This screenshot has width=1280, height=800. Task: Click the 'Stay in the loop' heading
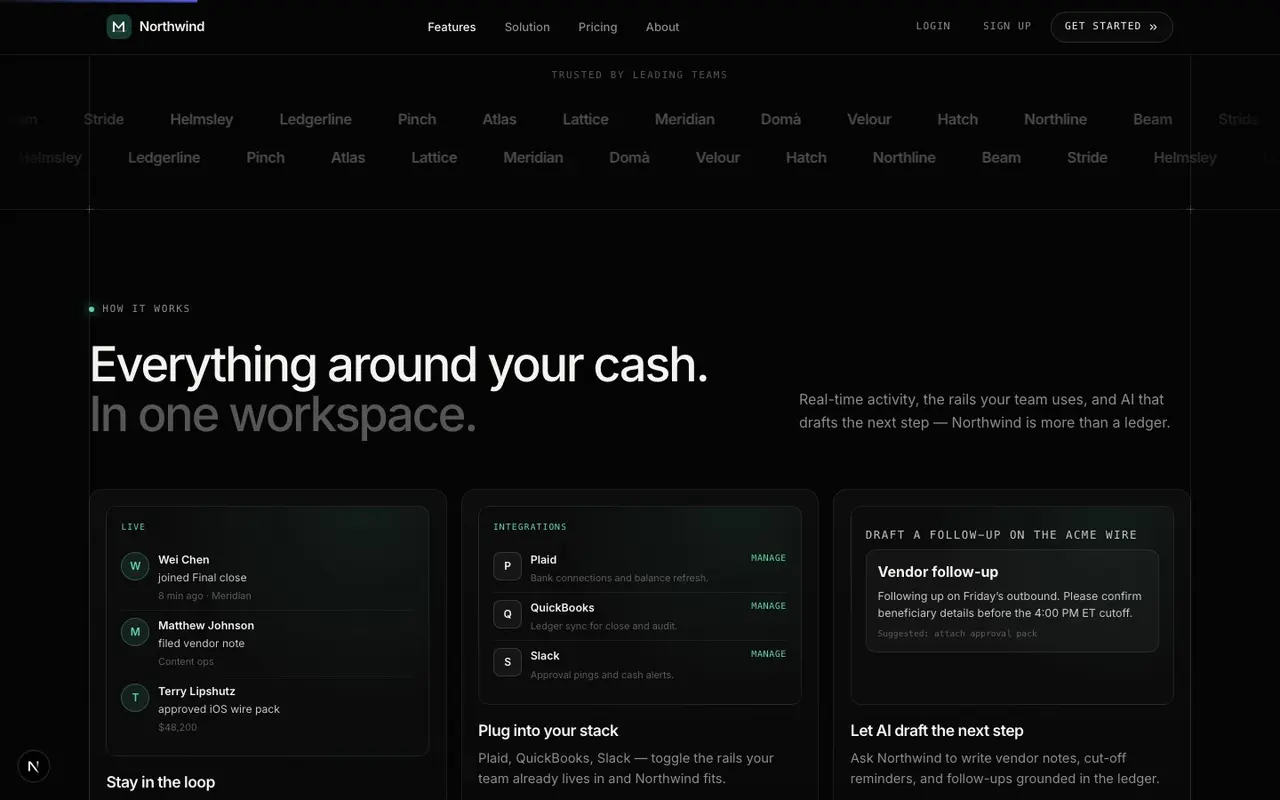pos(161,782)
